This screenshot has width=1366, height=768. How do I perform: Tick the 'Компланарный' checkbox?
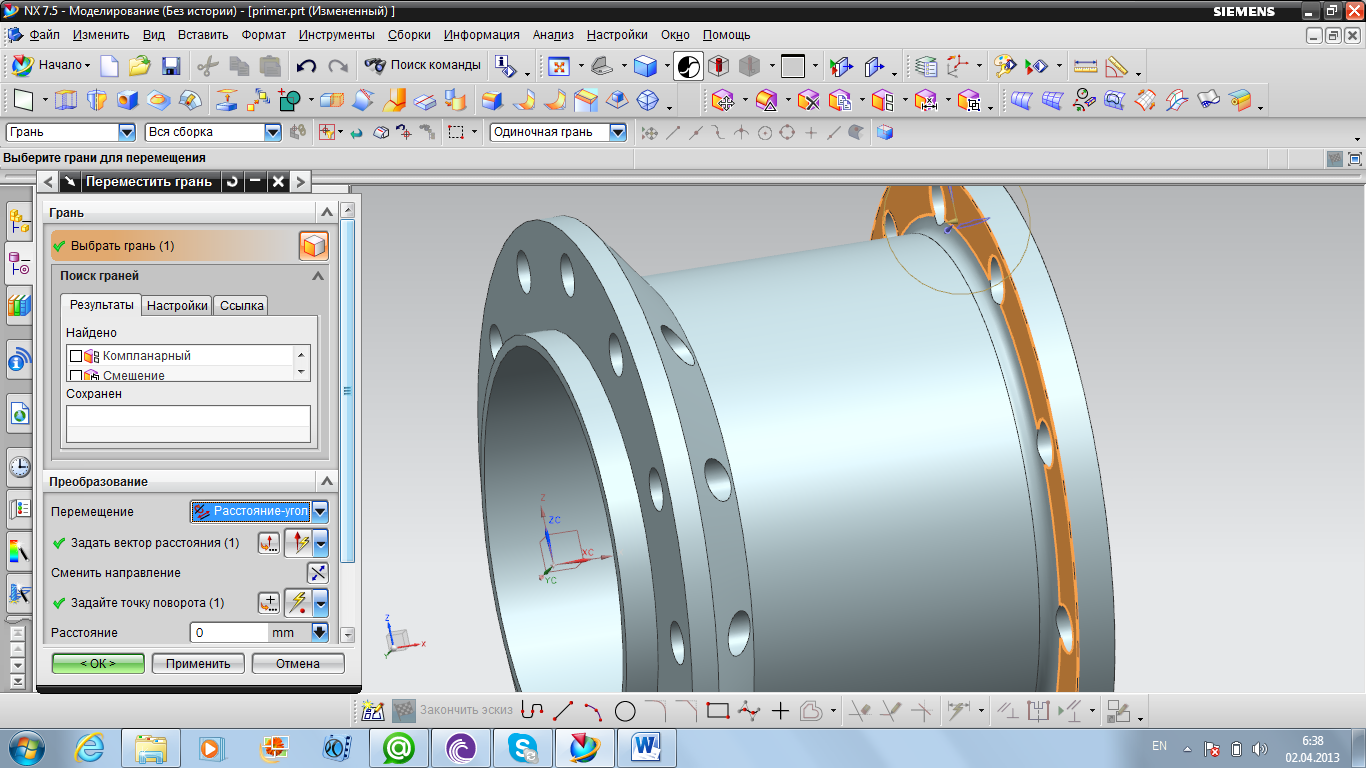(76, 356)
